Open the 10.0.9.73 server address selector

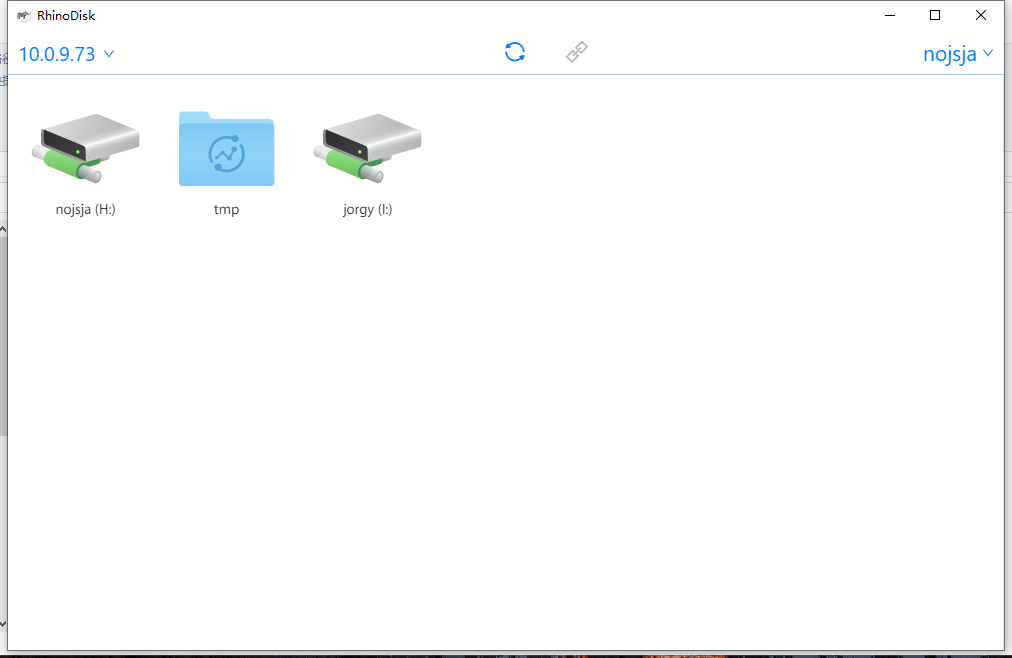pos(57,54)
